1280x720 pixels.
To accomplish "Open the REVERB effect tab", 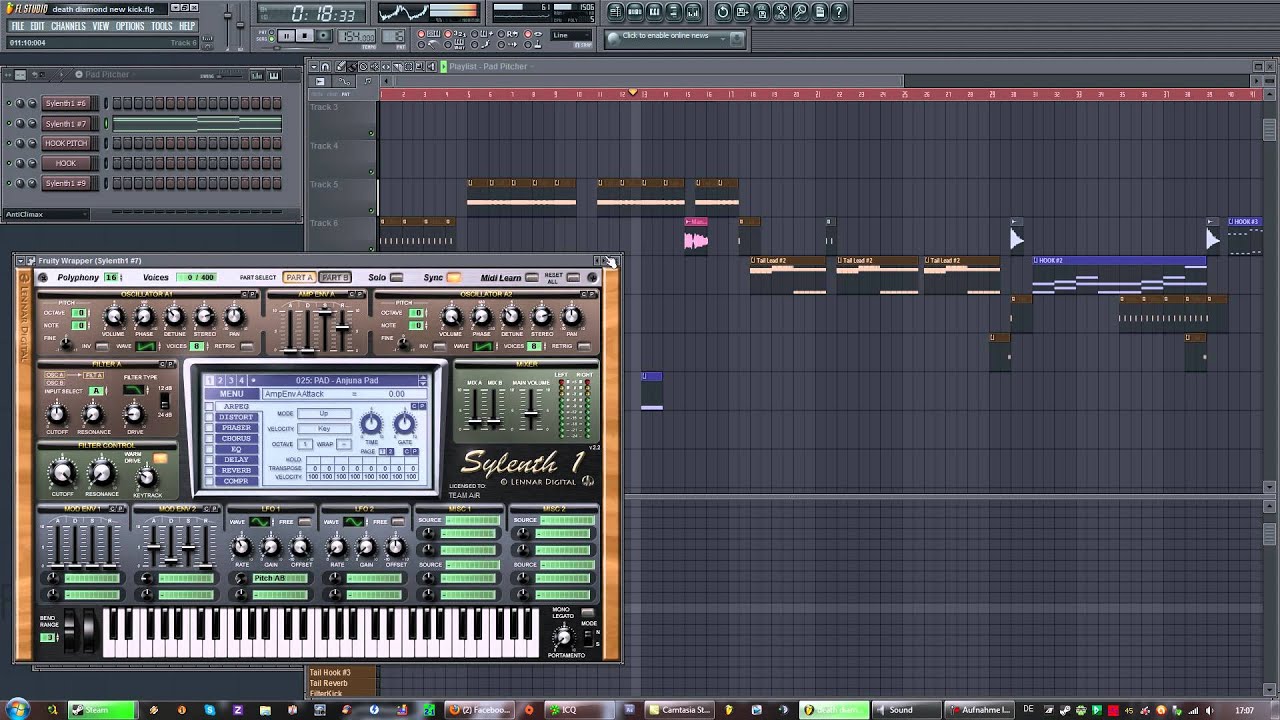I will [236, 470].
